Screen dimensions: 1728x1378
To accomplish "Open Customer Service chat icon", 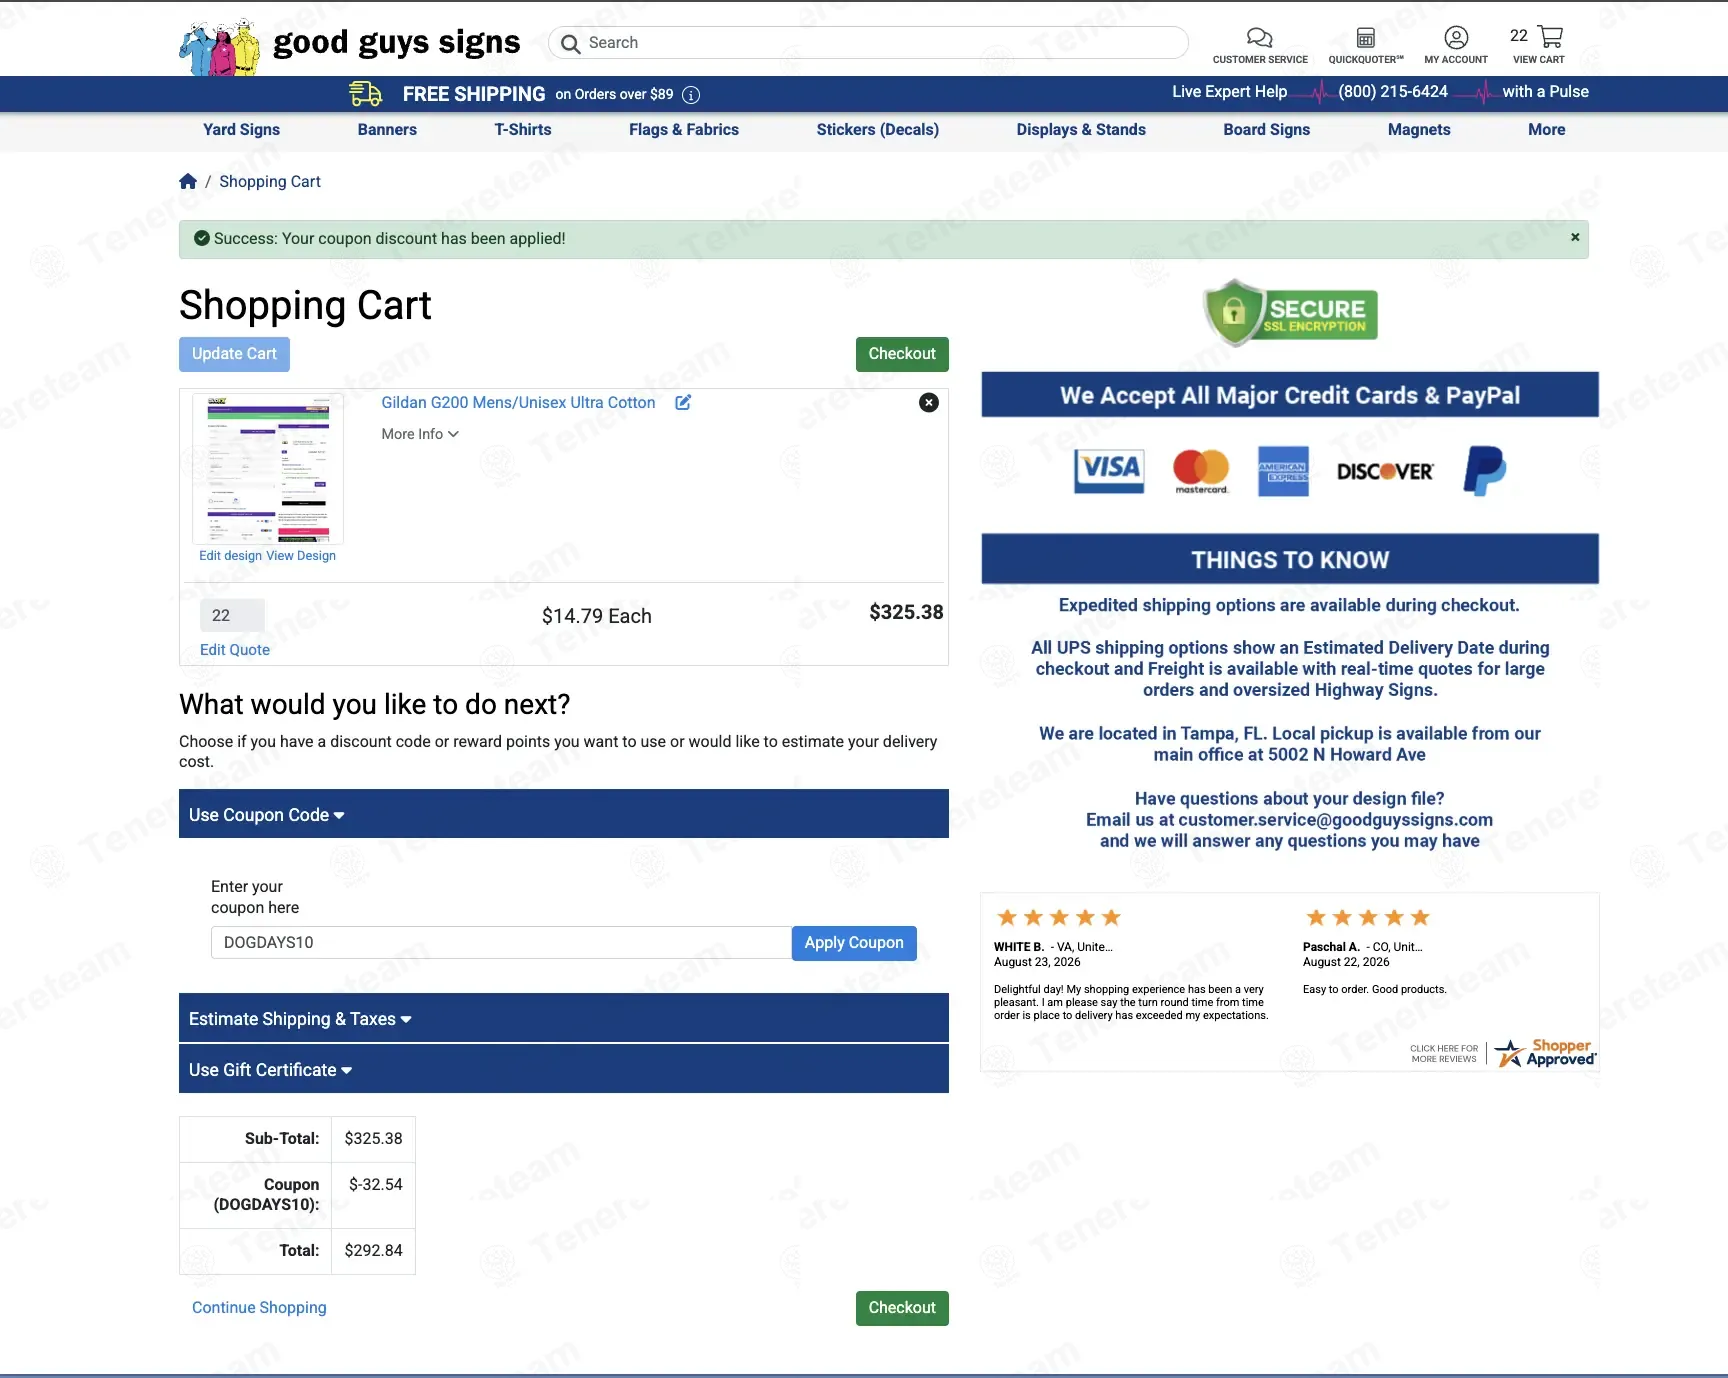I will point(1260,38).
